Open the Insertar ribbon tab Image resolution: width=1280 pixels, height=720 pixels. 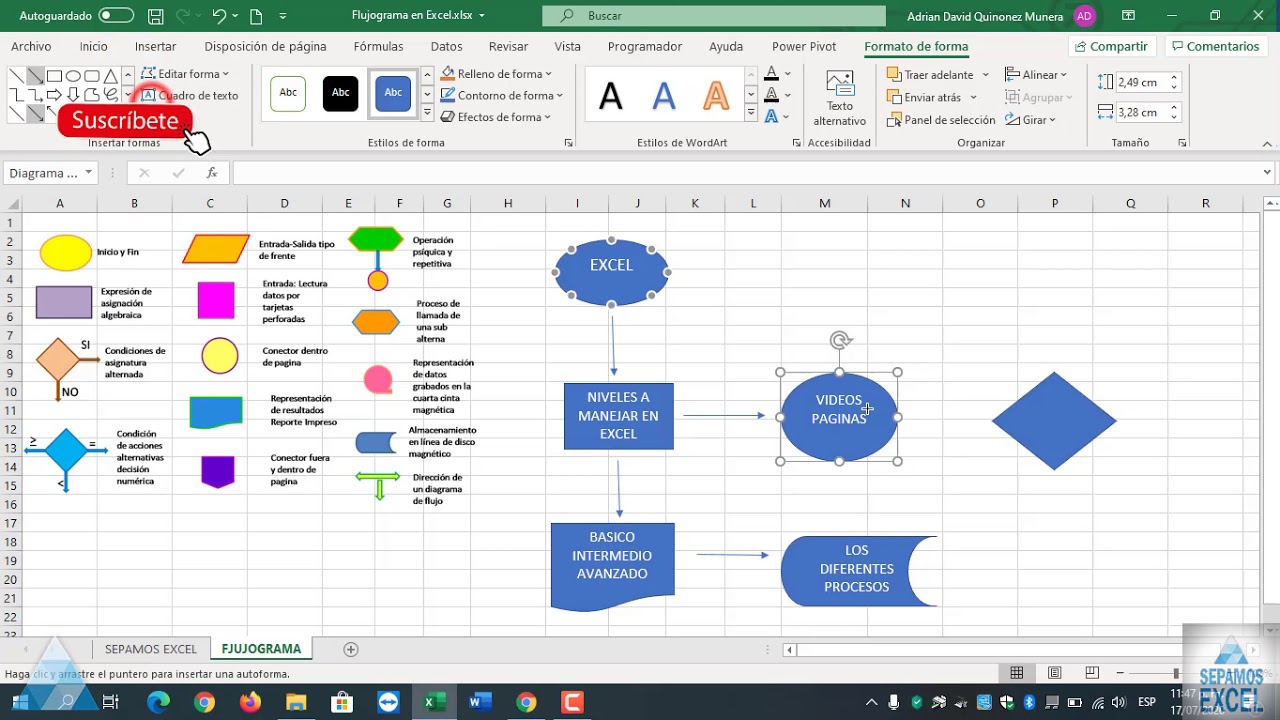[x=155, y=46]
